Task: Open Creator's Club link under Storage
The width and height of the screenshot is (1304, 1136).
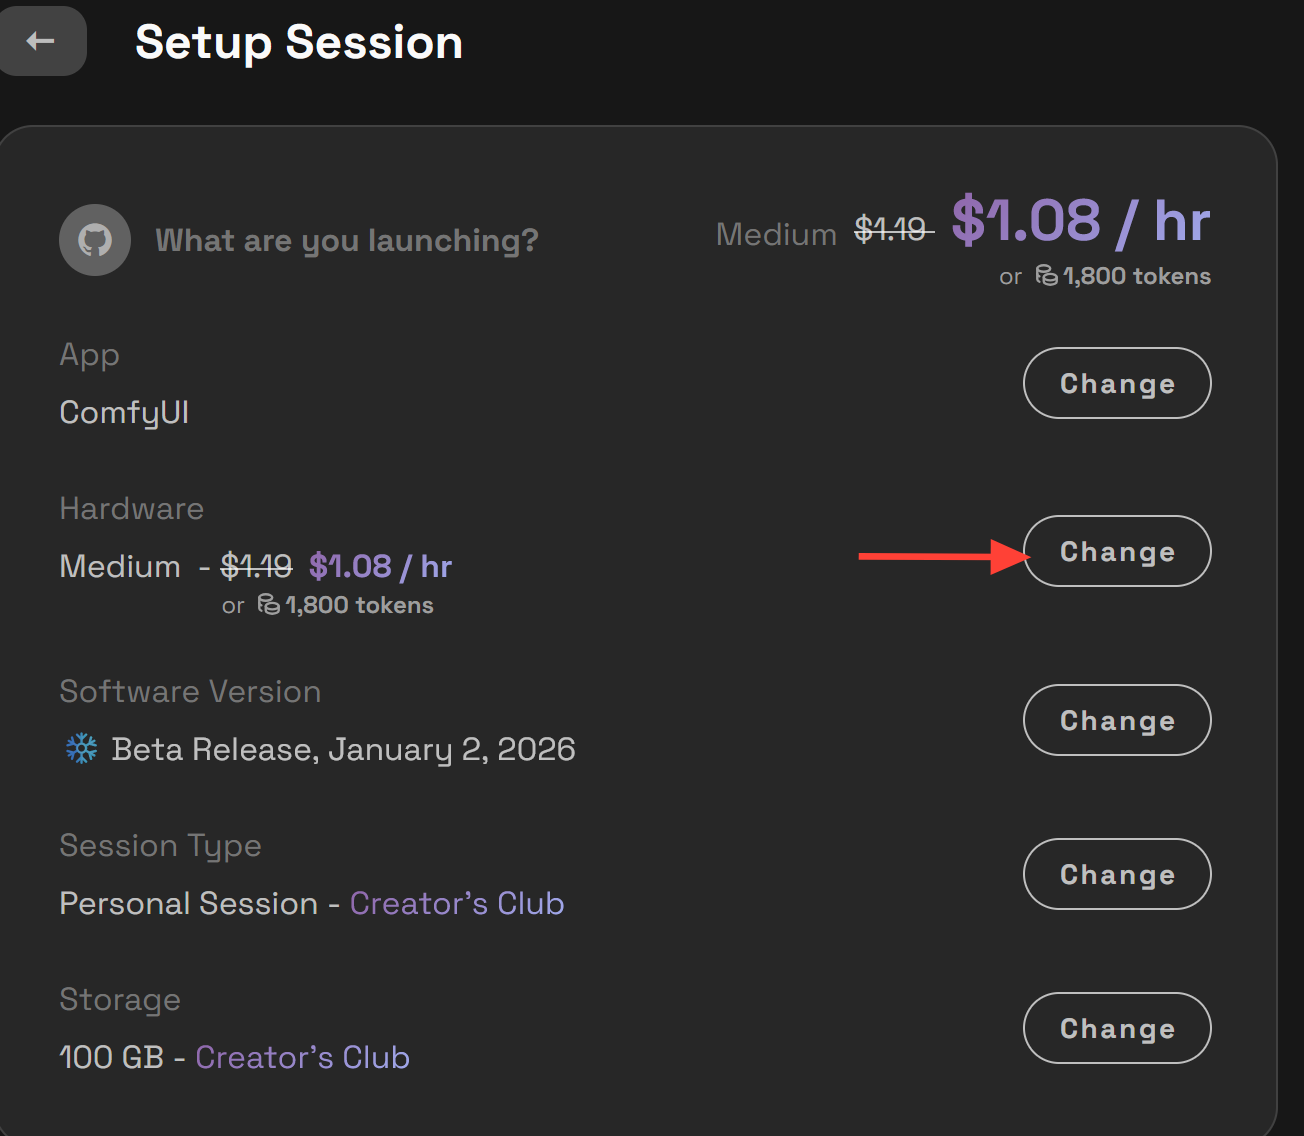Action: tap(302, 1057)
